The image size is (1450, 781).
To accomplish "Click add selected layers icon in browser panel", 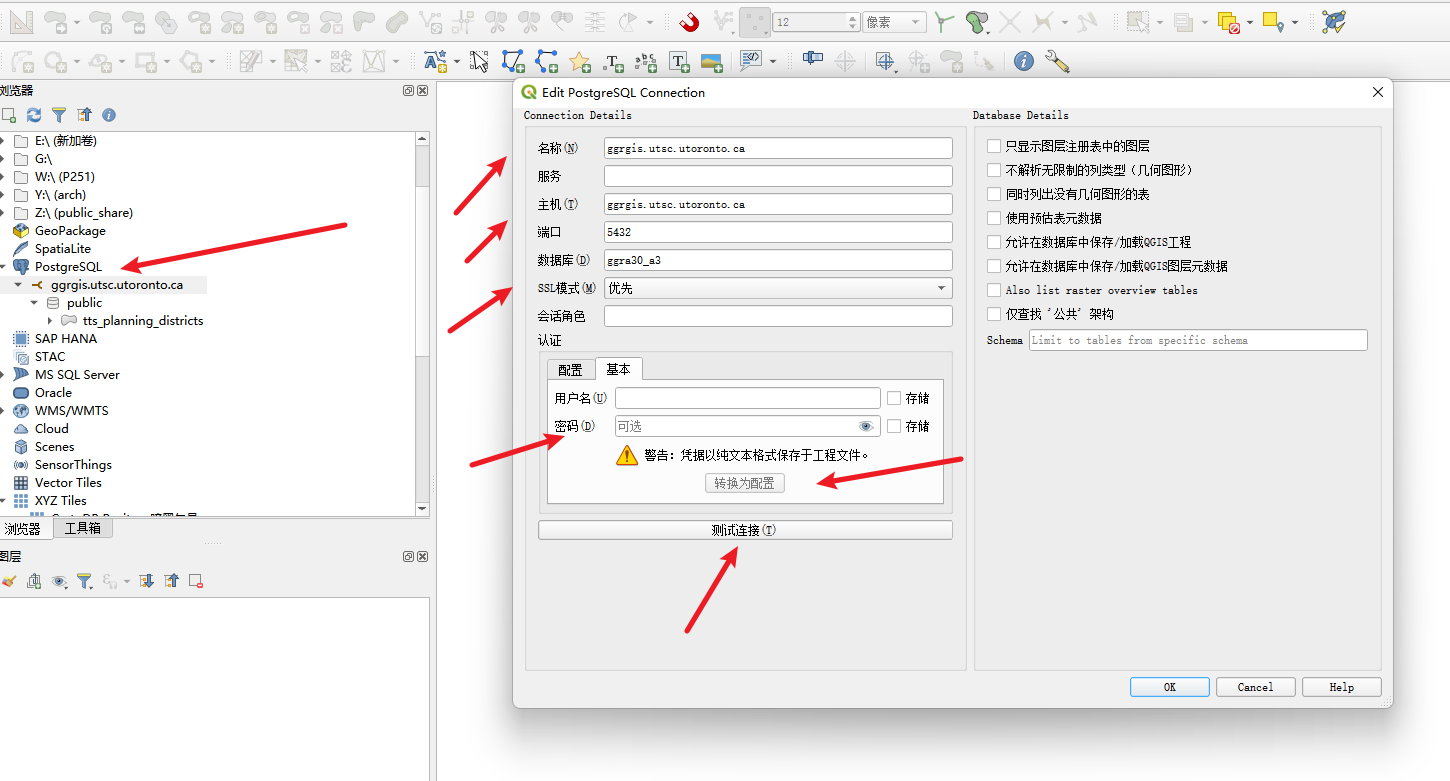I will tap(8, 115).
